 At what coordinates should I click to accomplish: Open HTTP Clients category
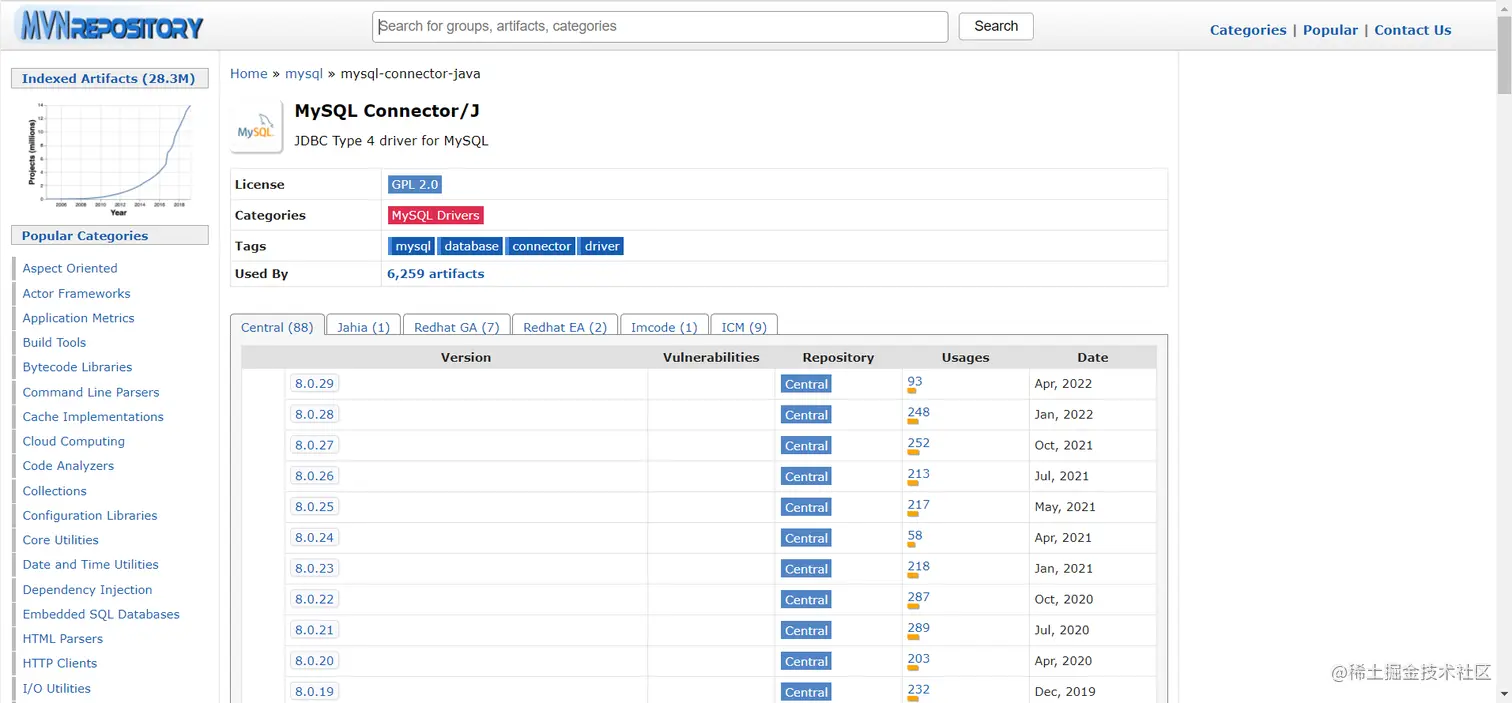point(60,663)
